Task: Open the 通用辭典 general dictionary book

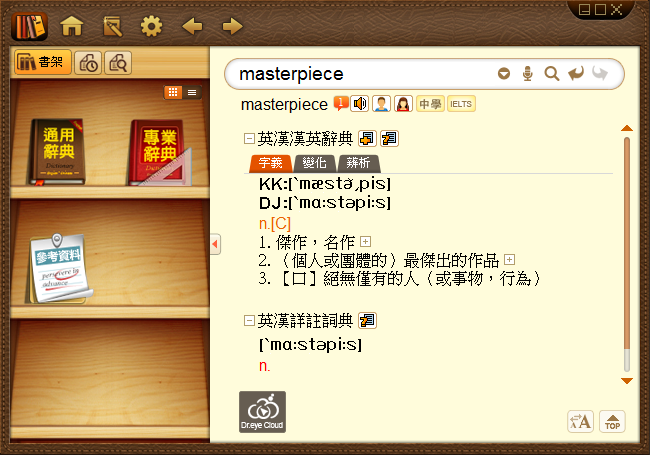Action: pyautogui.click(x=58, y=152)
